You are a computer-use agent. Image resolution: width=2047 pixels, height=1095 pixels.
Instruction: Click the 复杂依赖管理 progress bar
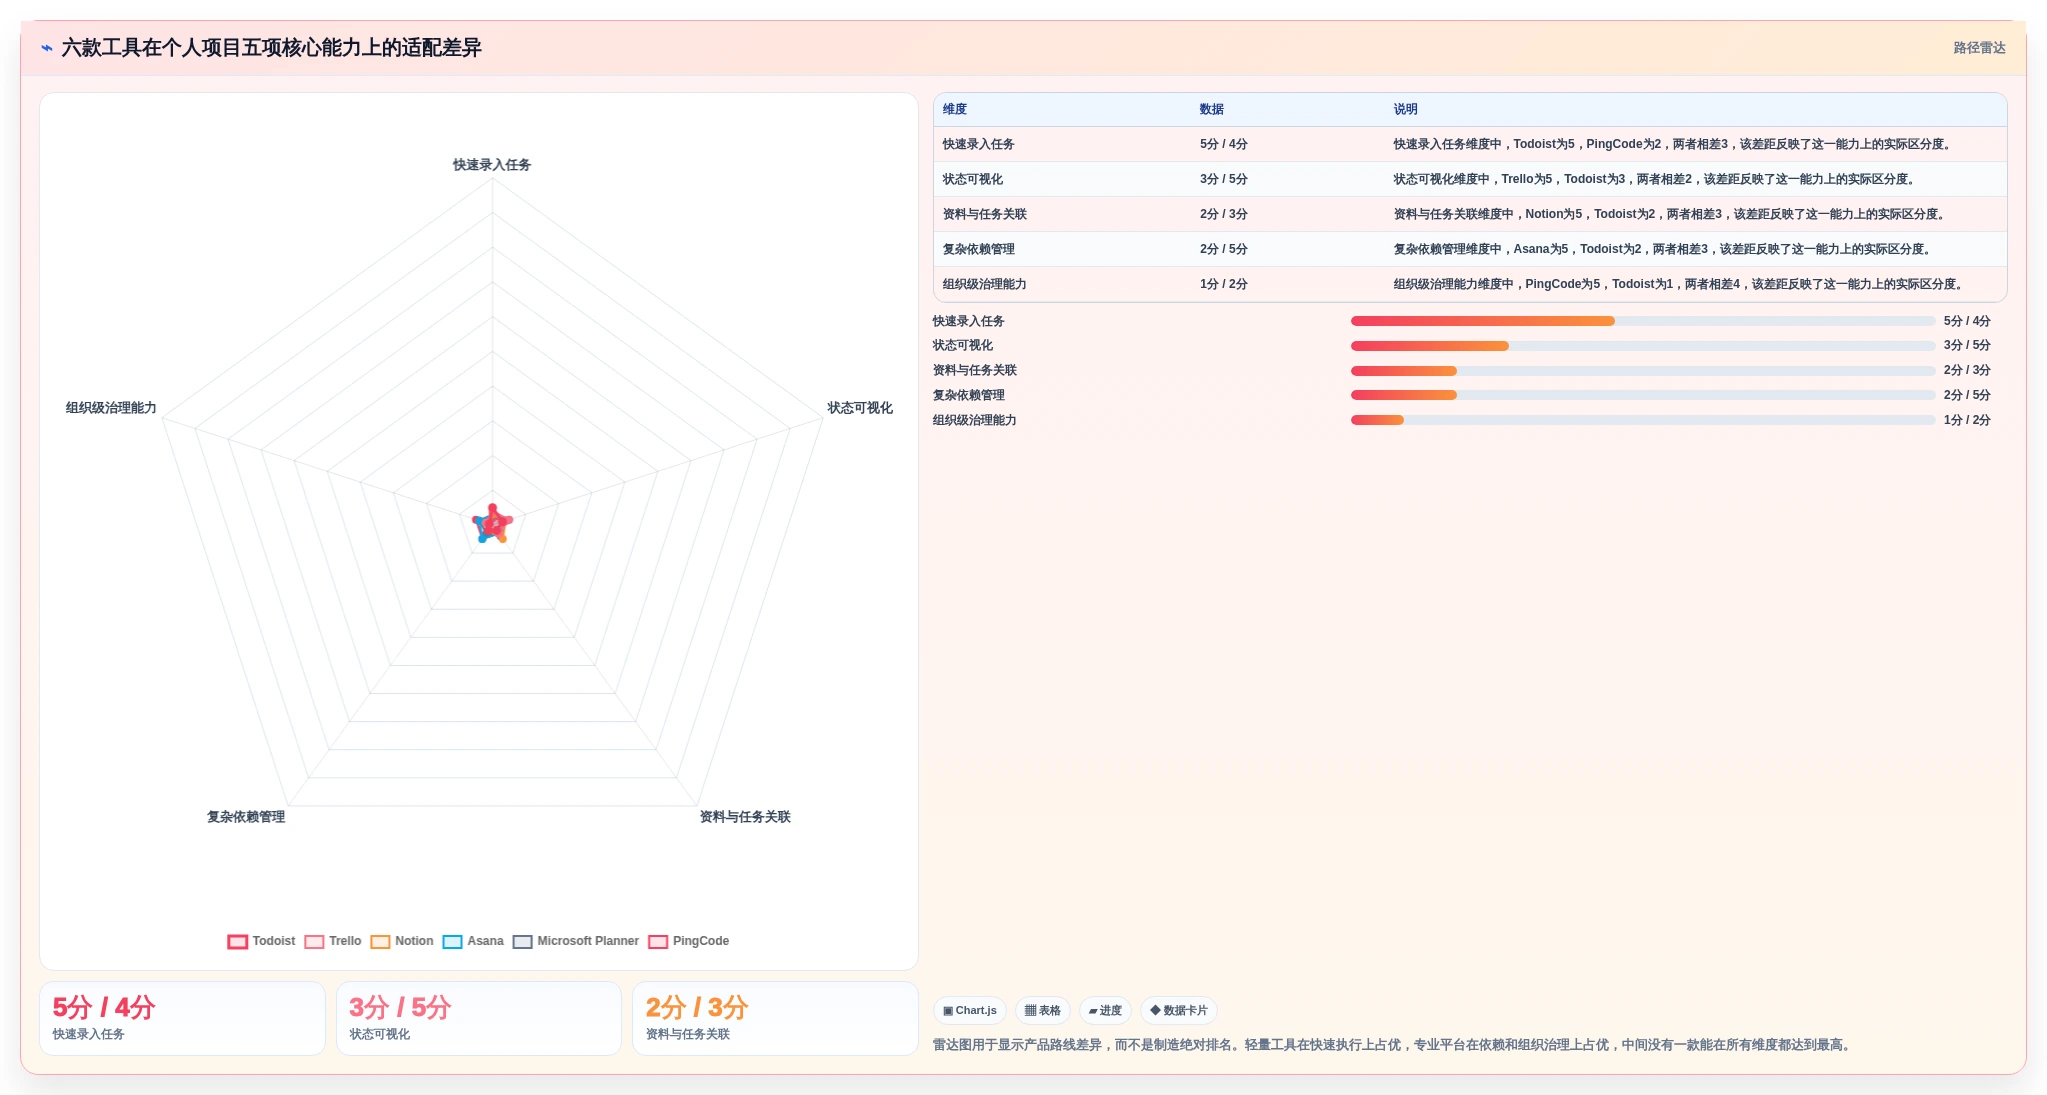1643,395
